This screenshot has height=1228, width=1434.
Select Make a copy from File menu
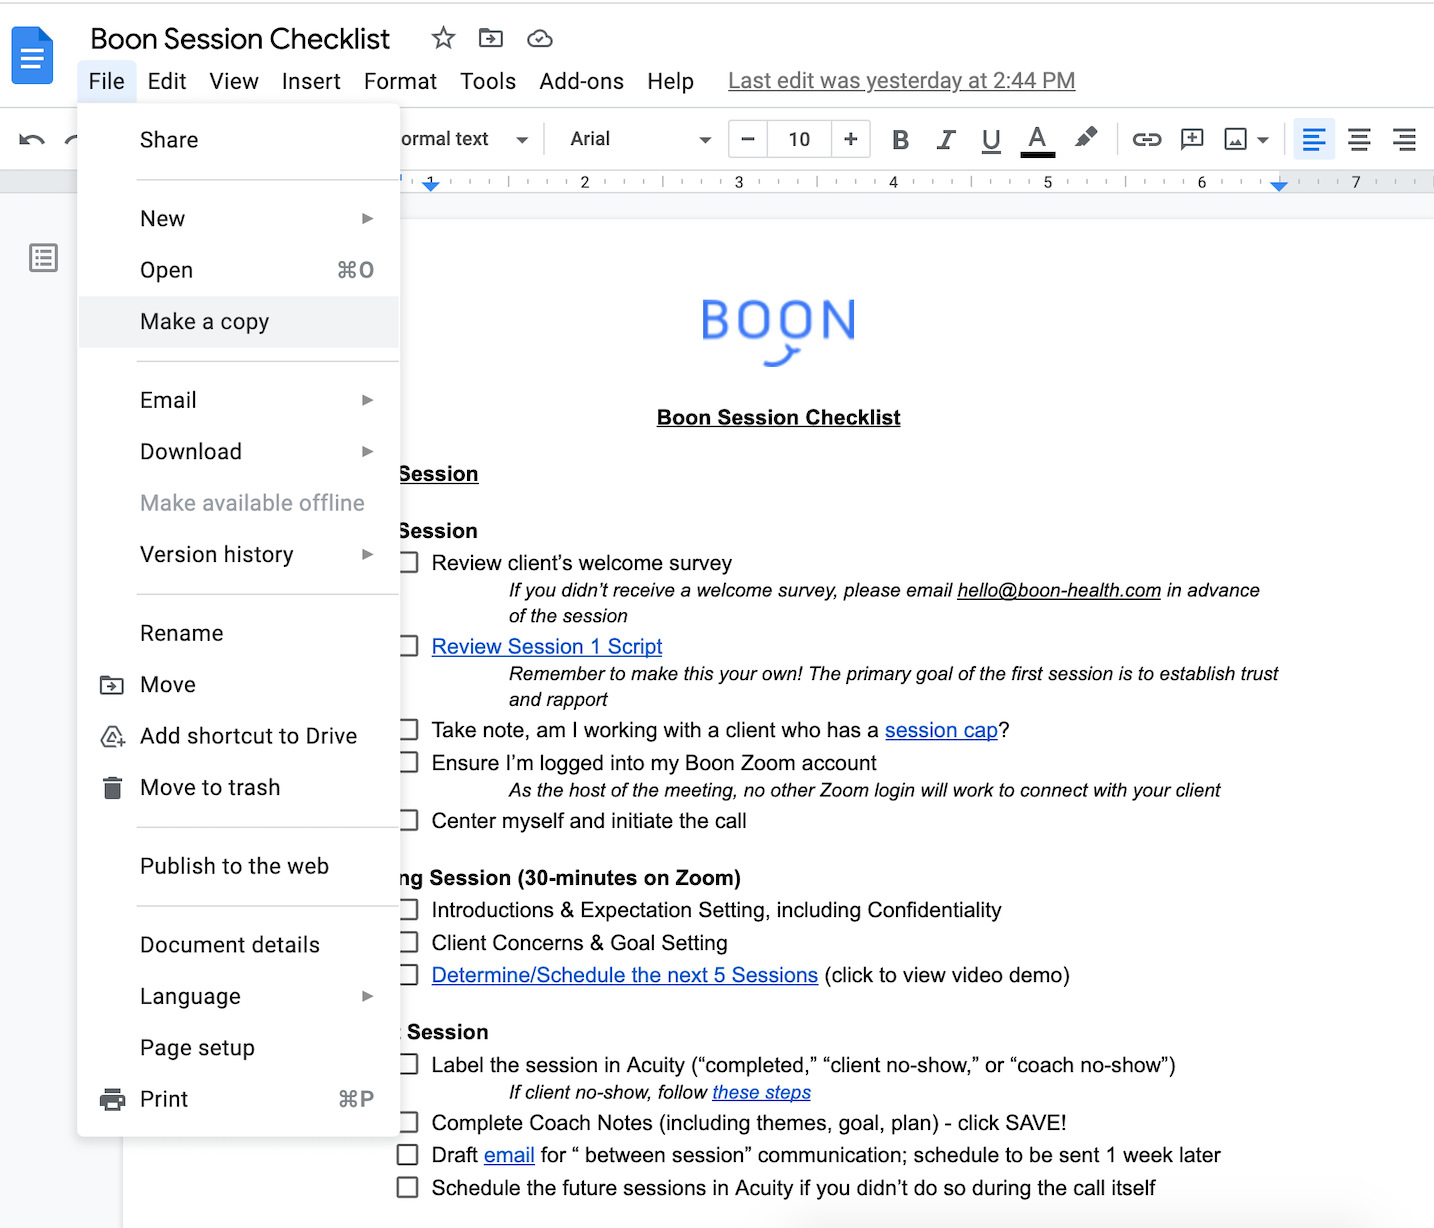click(238, 322)
